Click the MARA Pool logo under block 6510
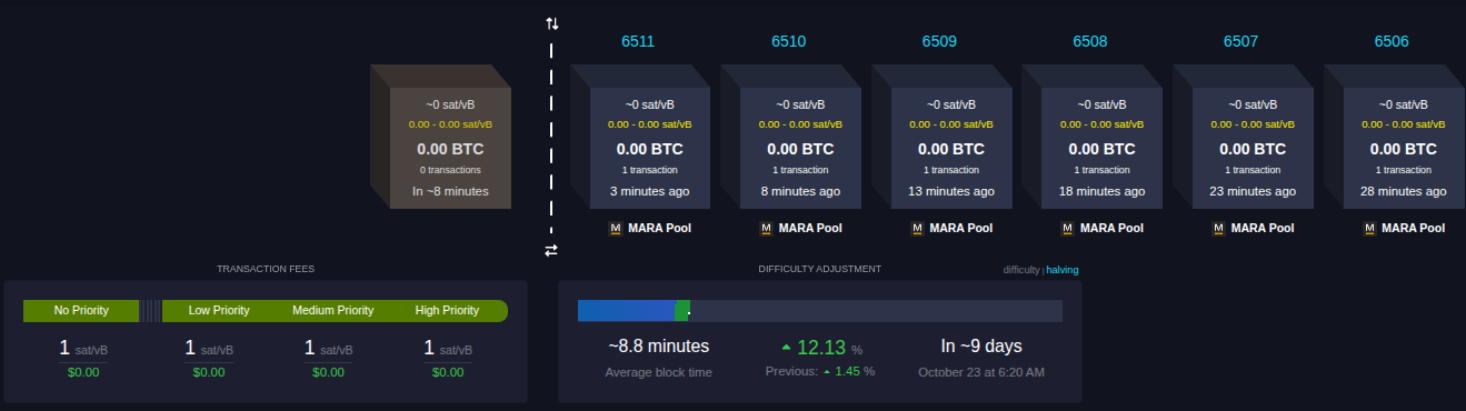 [766, 228]
